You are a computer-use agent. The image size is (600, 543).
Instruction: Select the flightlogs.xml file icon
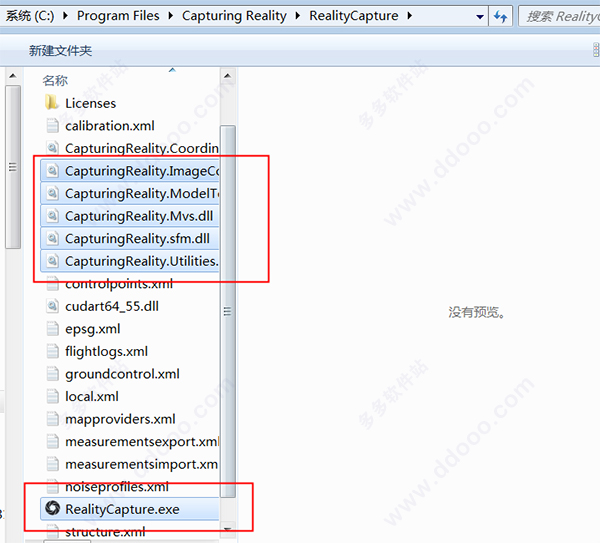click(53, 351)
